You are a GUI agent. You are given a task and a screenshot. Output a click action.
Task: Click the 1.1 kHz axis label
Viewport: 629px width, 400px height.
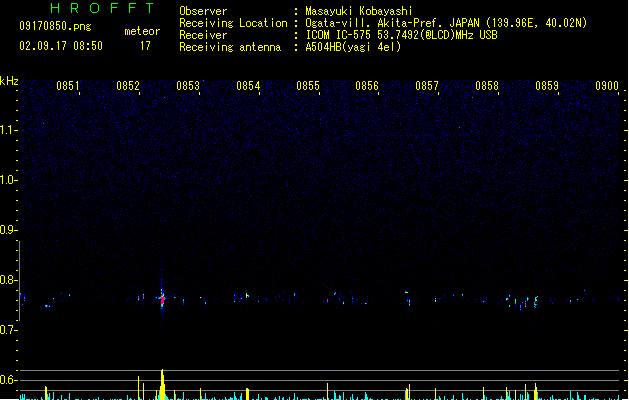(8, 130)
